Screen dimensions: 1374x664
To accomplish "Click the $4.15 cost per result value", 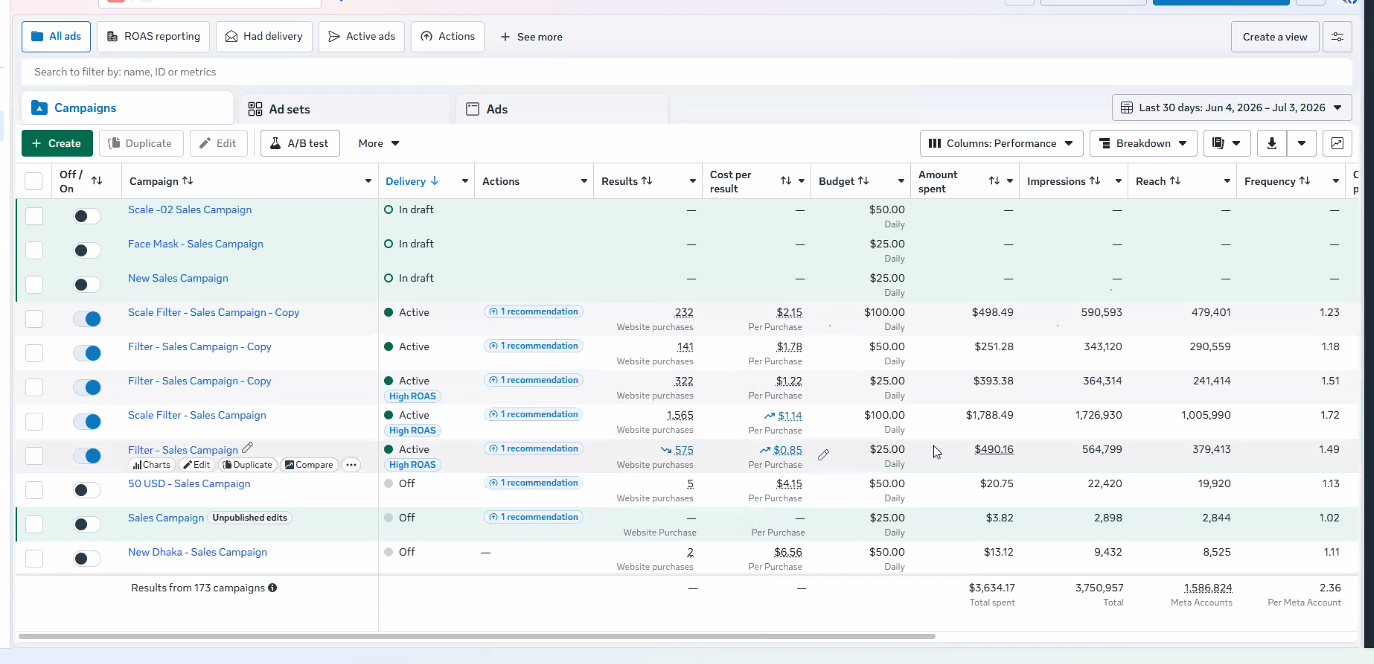I will click(789, 484).
